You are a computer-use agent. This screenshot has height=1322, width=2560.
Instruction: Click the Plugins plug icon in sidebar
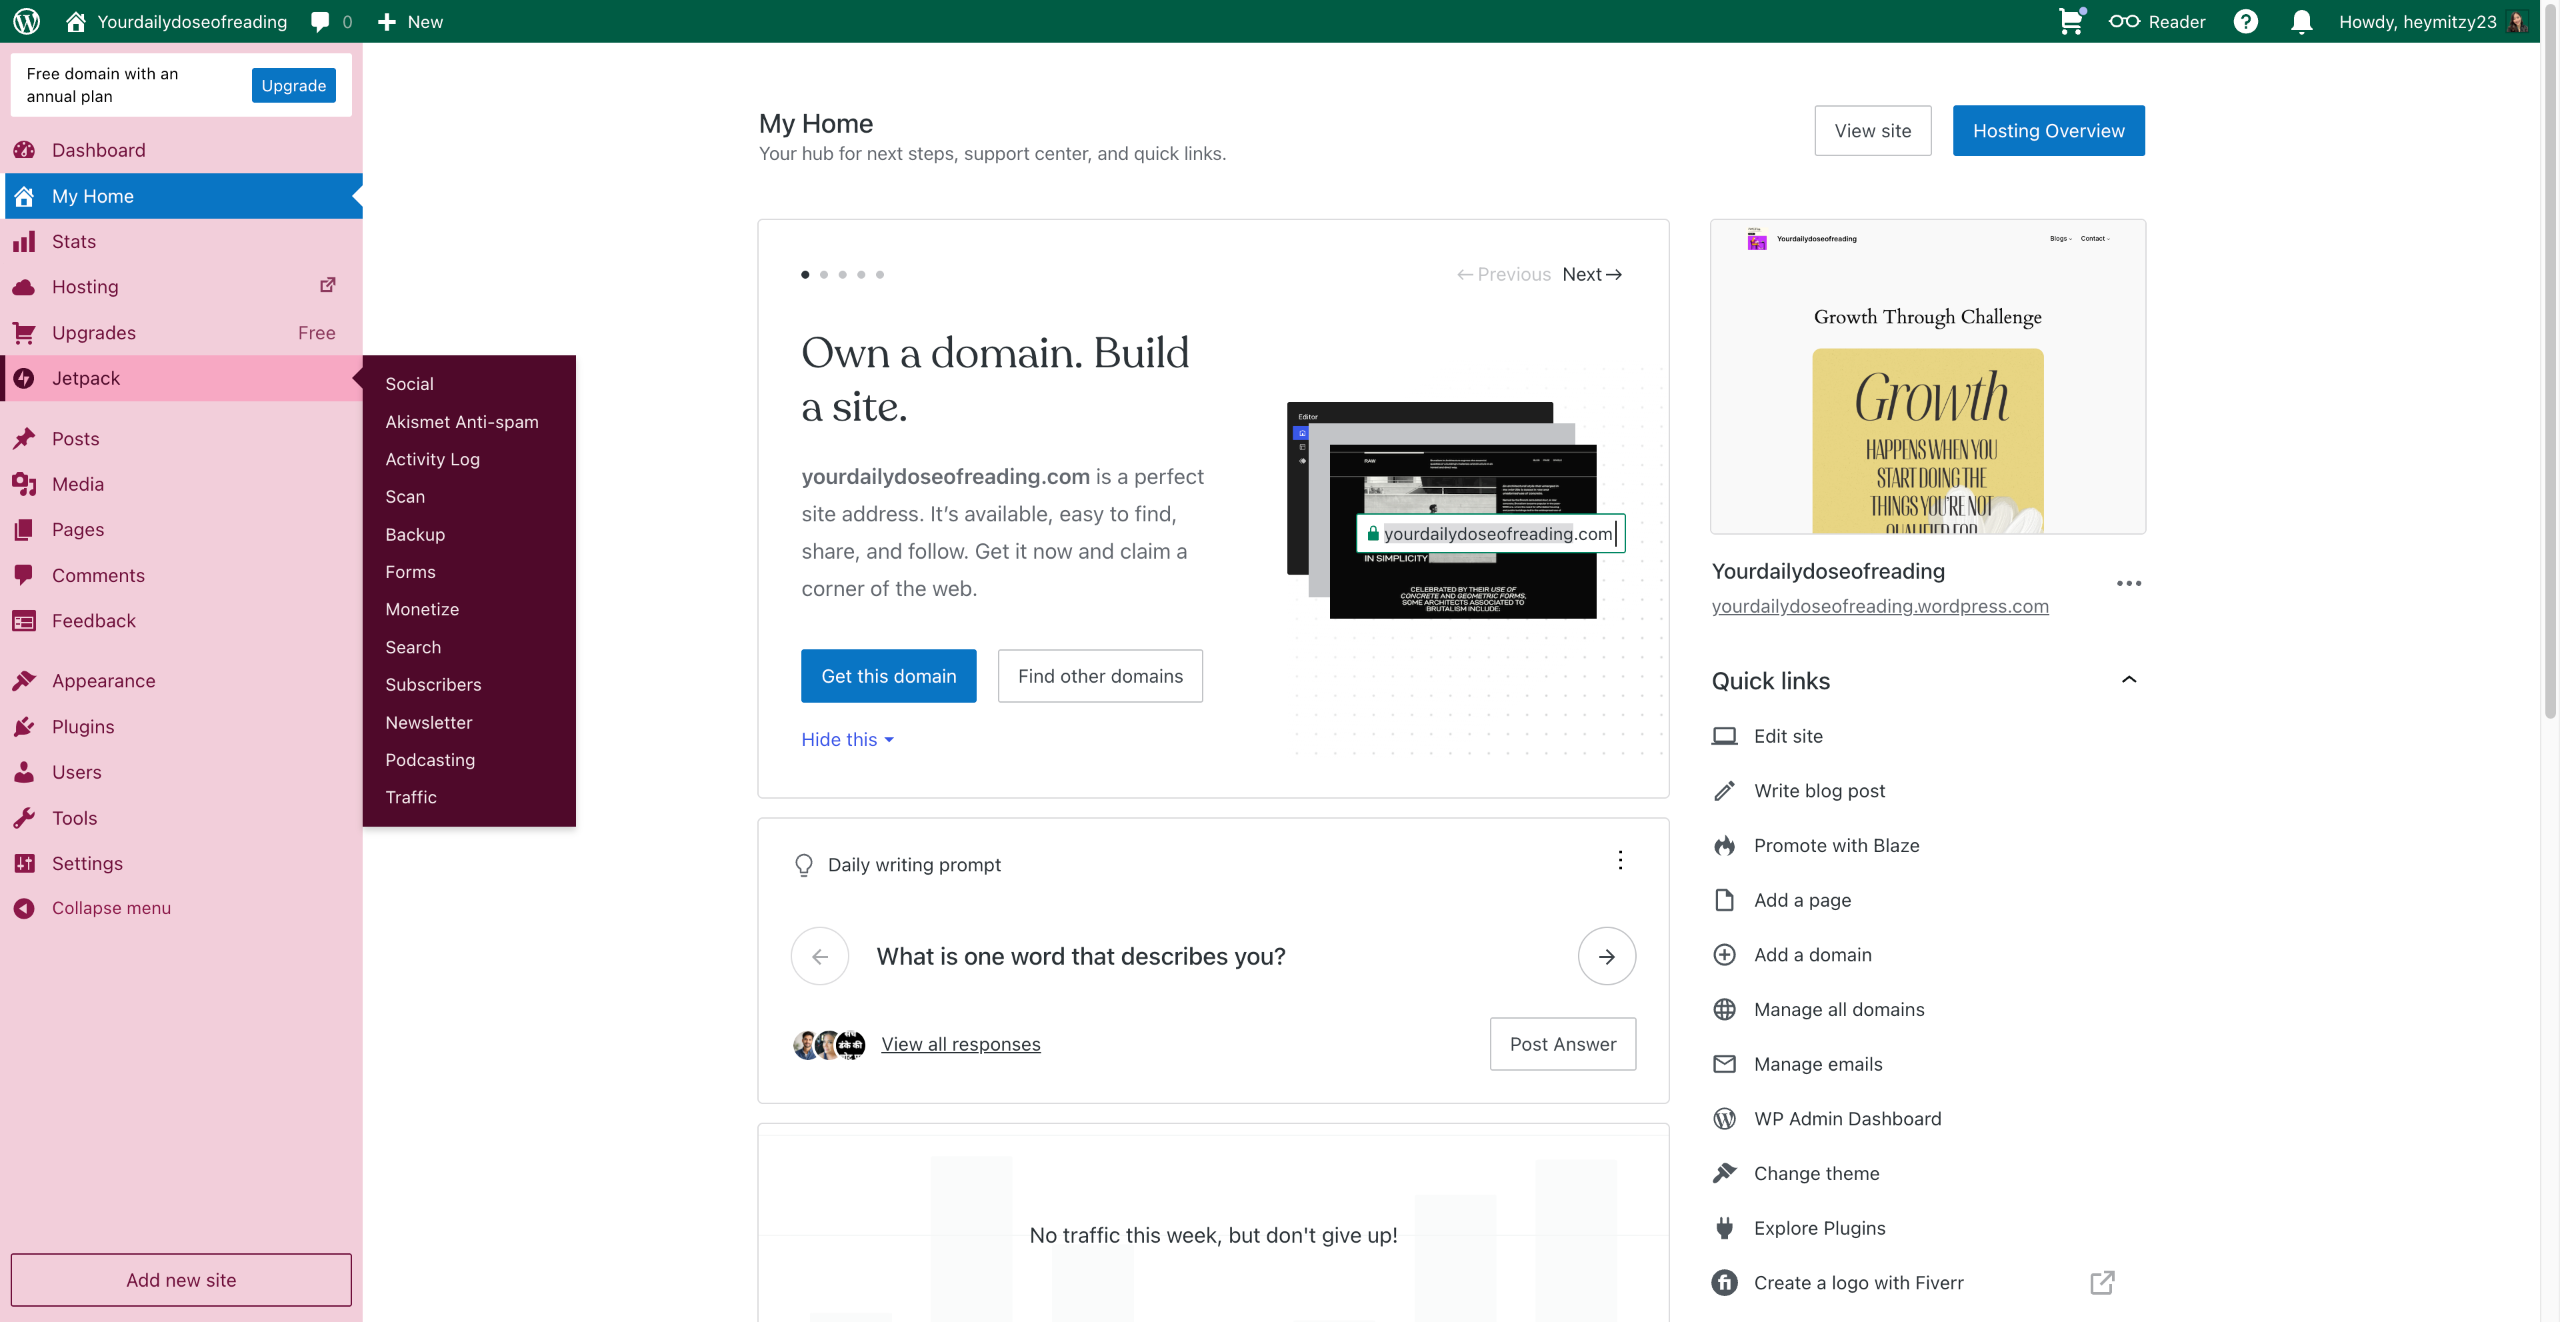24,727
